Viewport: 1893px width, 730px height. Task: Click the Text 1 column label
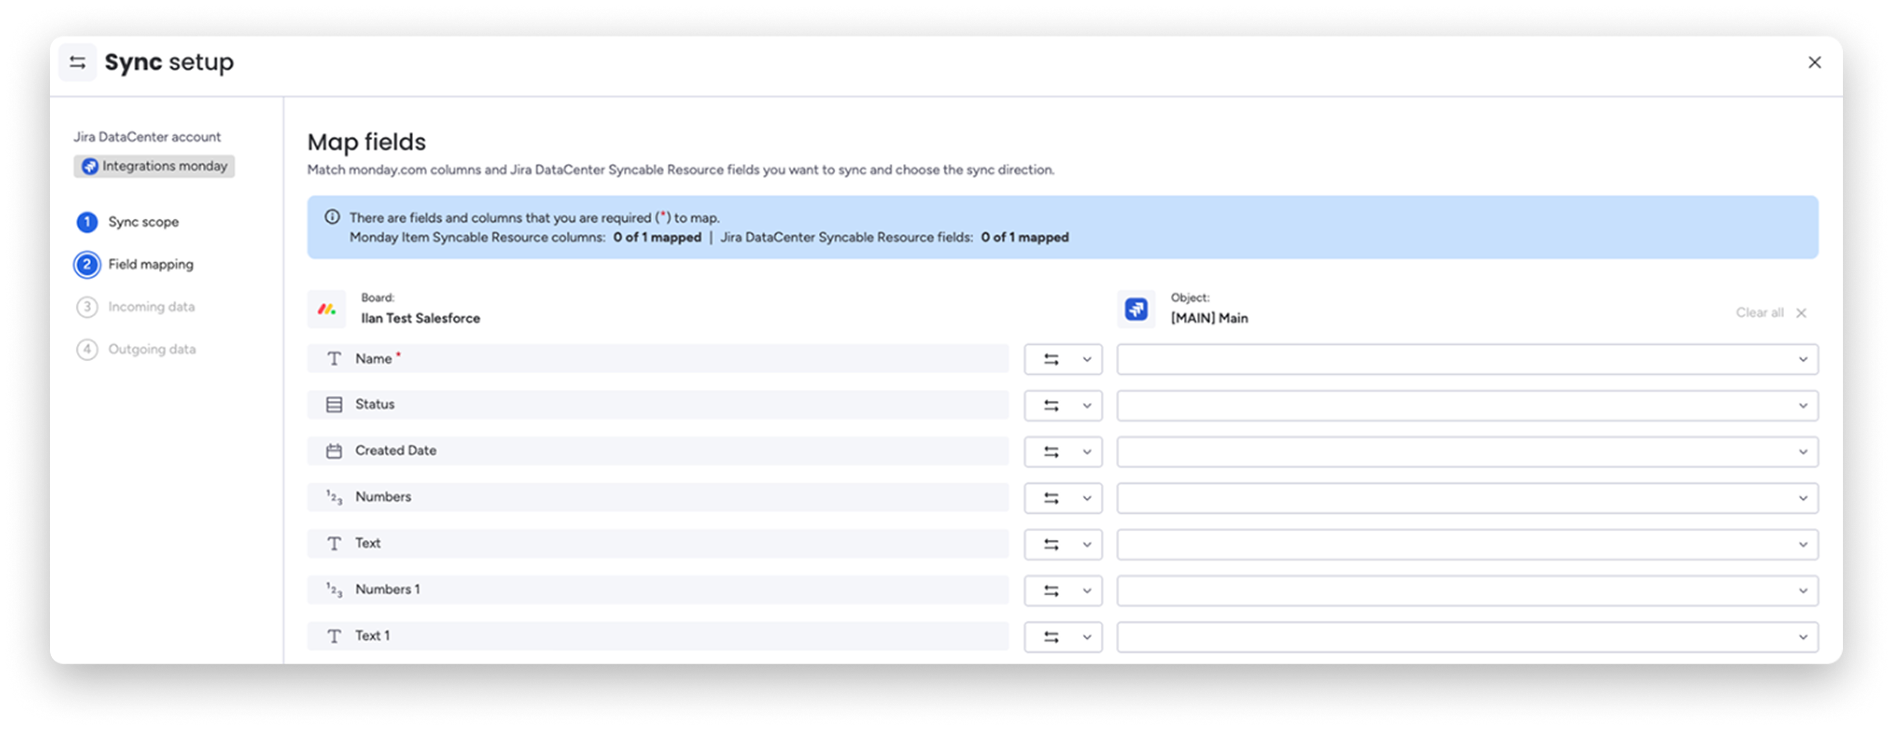coord(373,636)
